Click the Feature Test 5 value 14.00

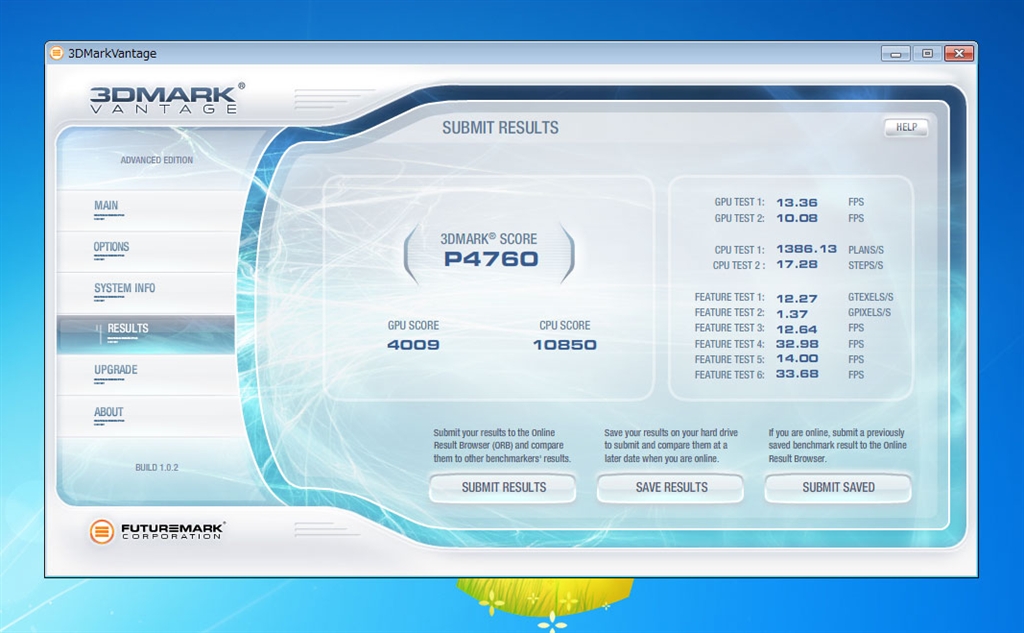tap(797, 359)
